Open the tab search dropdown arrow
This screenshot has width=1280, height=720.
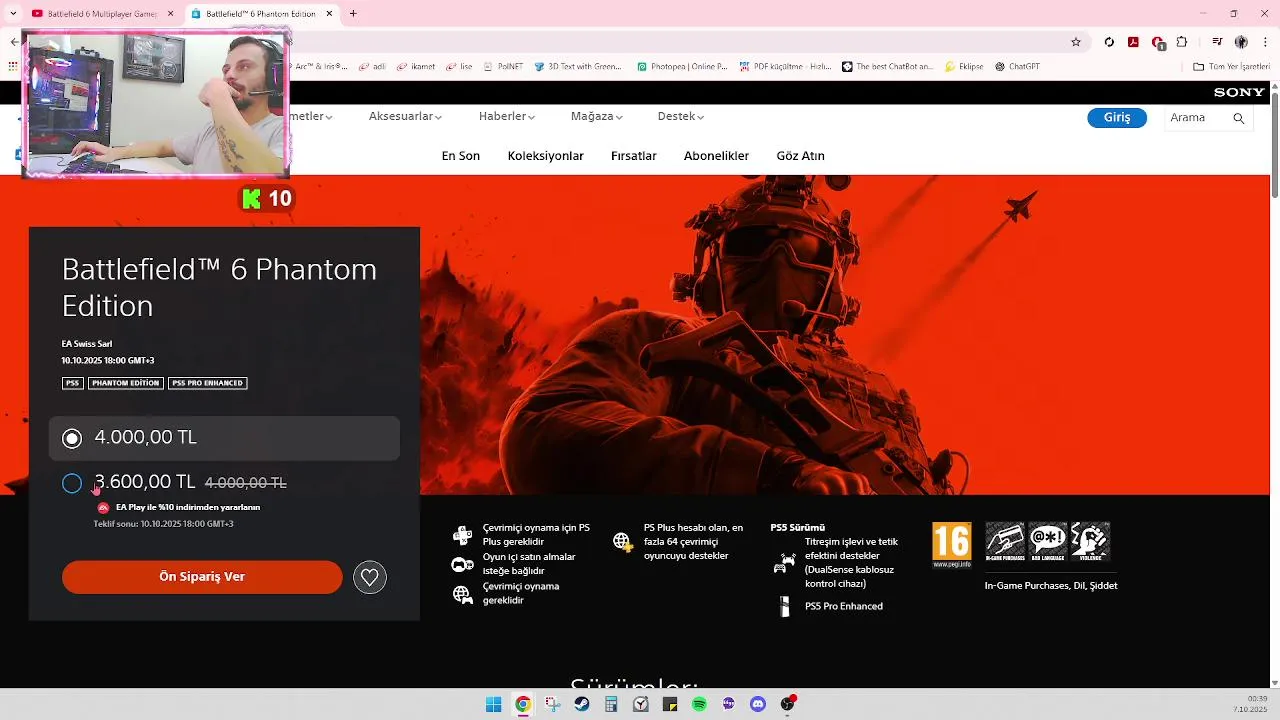[x=13, y=14]
